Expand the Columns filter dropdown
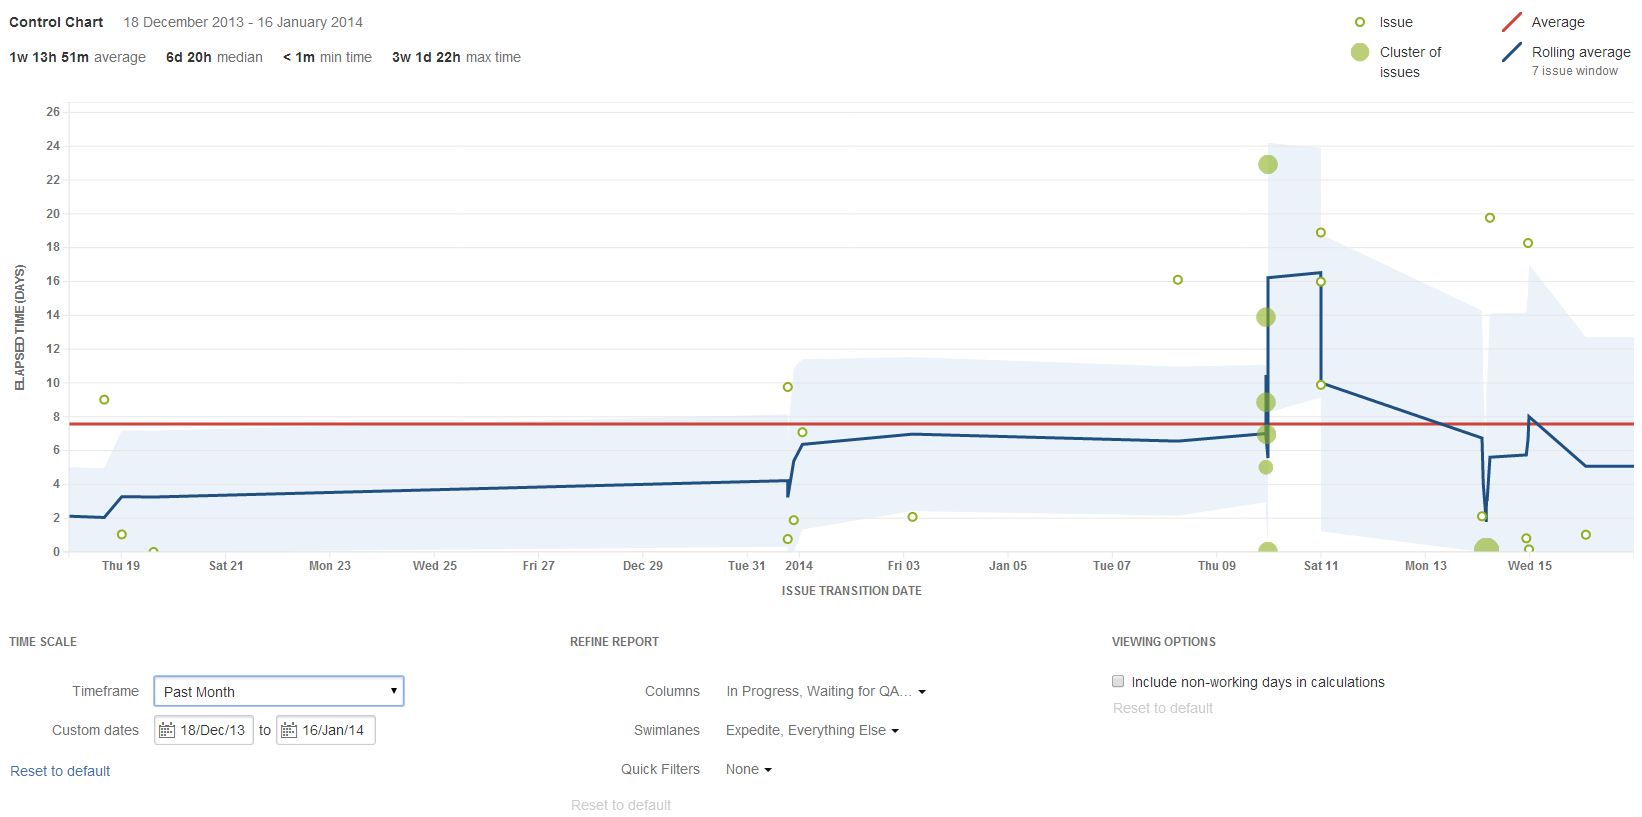 825,692
